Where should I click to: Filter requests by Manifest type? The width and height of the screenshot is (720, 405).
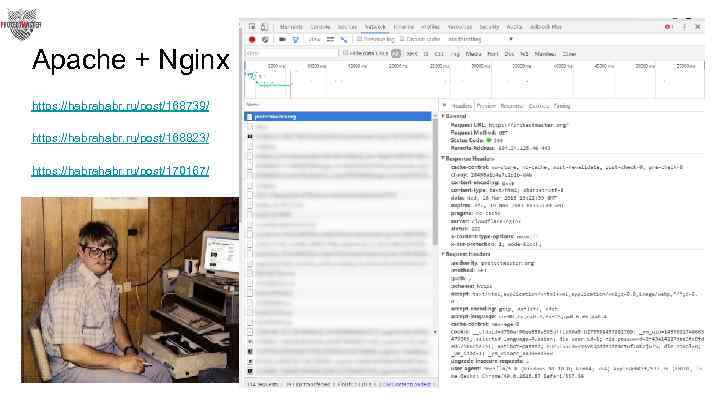[545, 54]
